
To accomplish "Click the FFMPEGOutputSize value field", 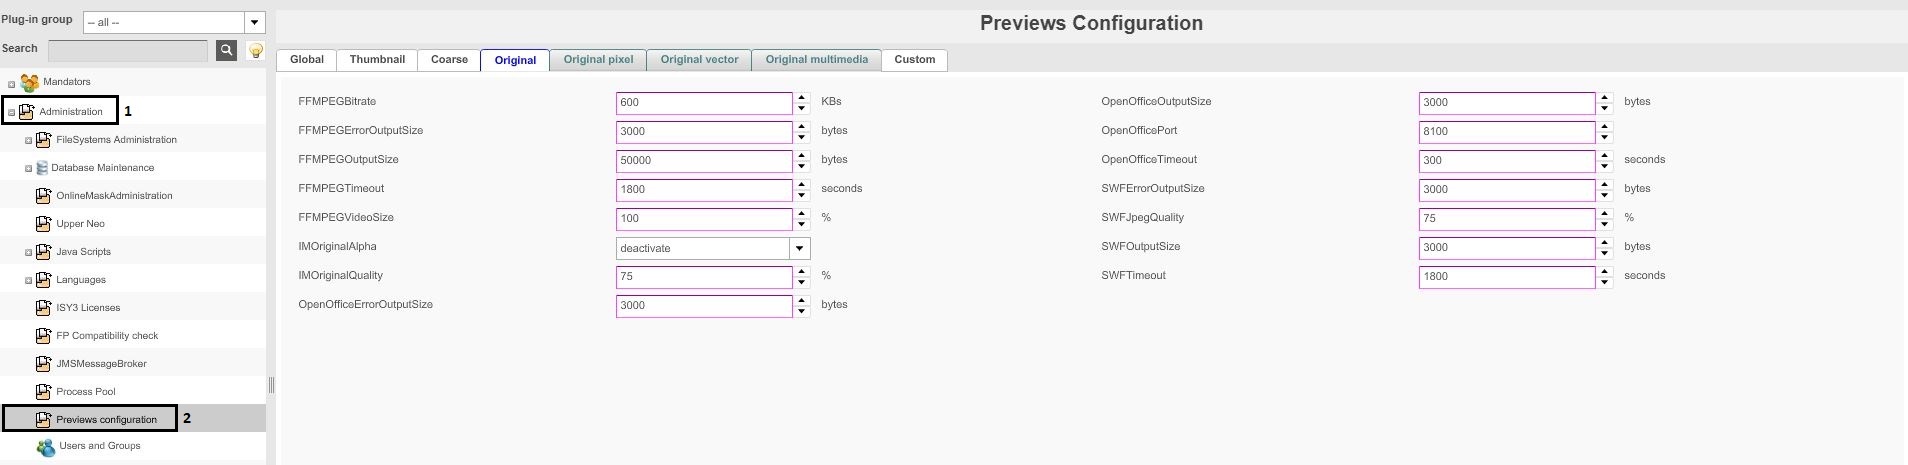I will pos(704,161).
